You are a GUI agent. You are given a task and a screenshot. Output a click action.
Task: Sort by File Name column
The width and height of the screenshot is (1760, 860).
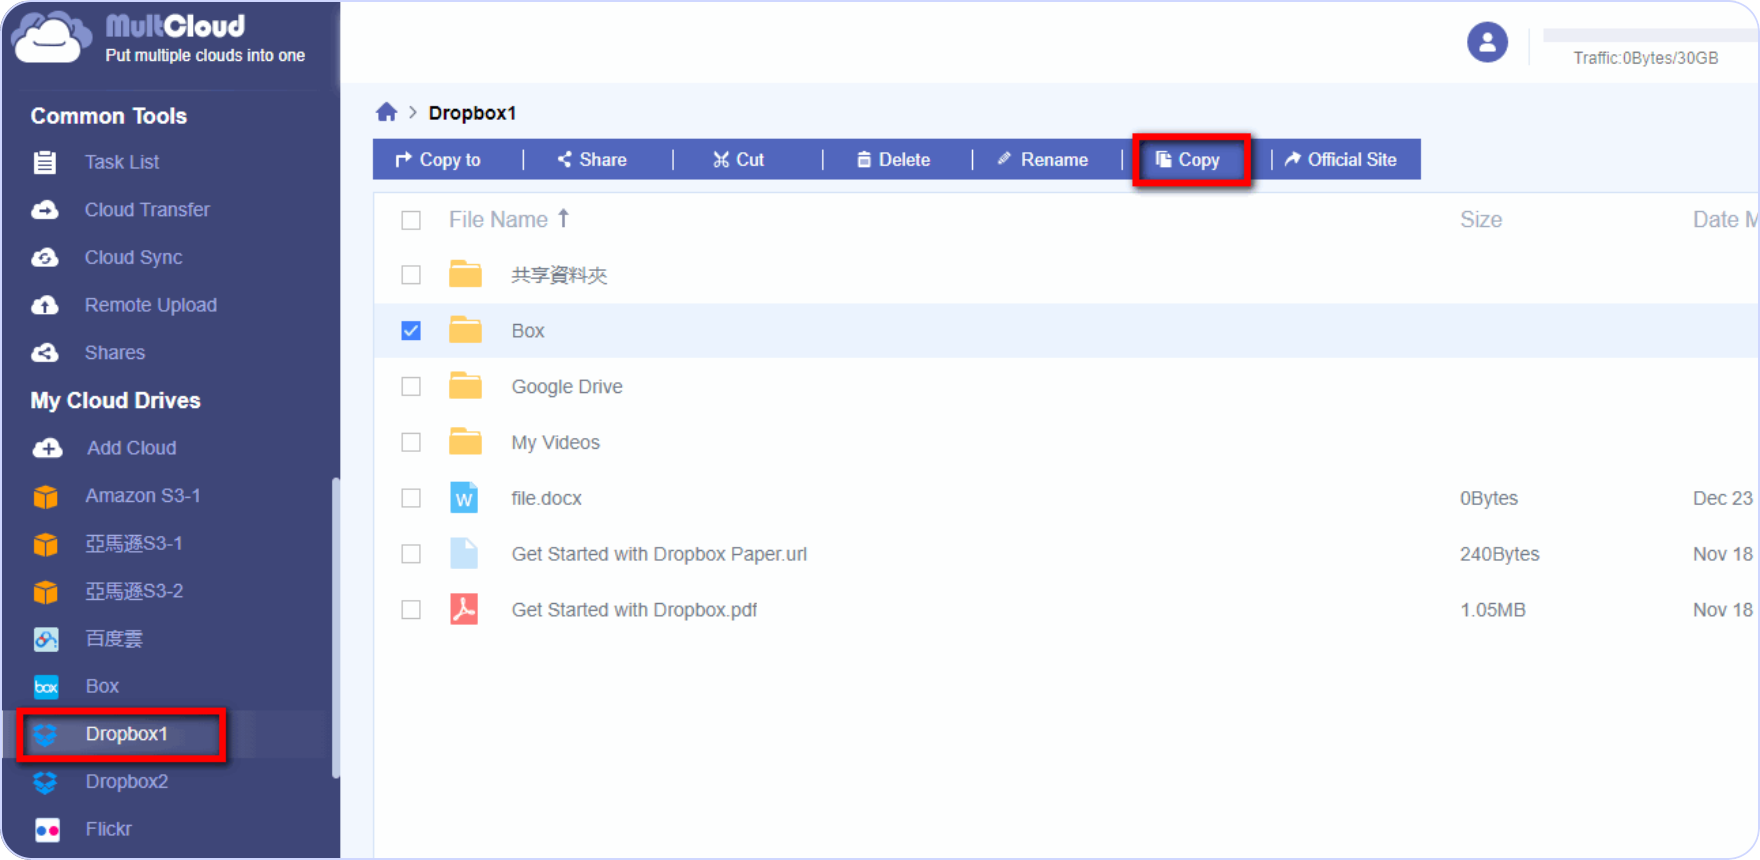509,219
